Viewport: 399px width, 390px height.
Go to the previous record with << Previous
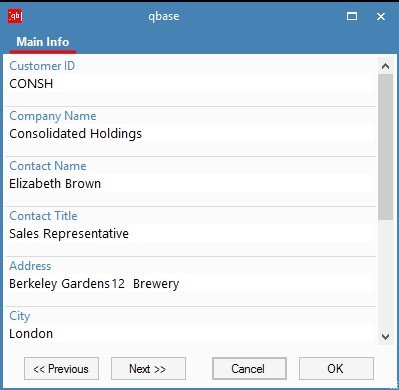(x=61, y=369)
